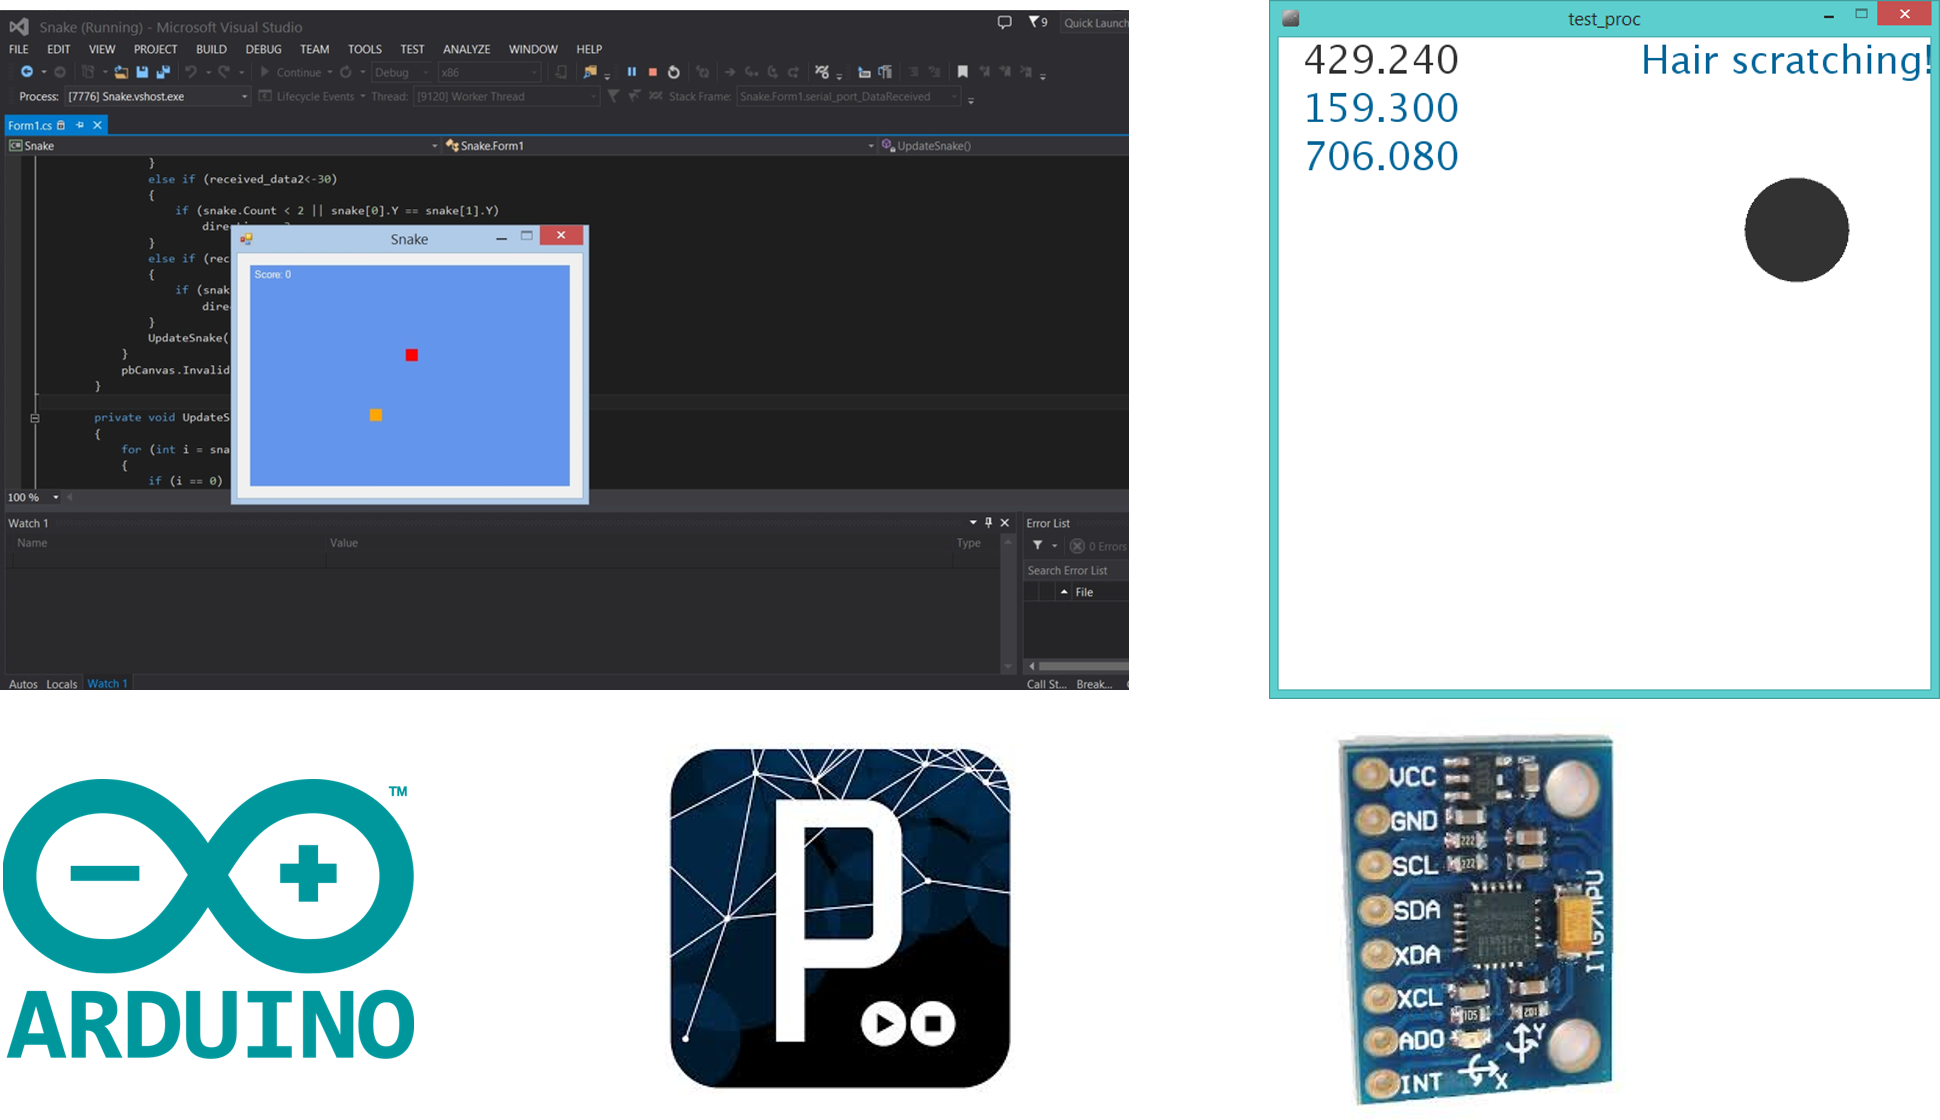Image resolution: width=1940 pixels, height=1120 pixels.
Task: Click the Restart debugging icon
Action: 674,72
